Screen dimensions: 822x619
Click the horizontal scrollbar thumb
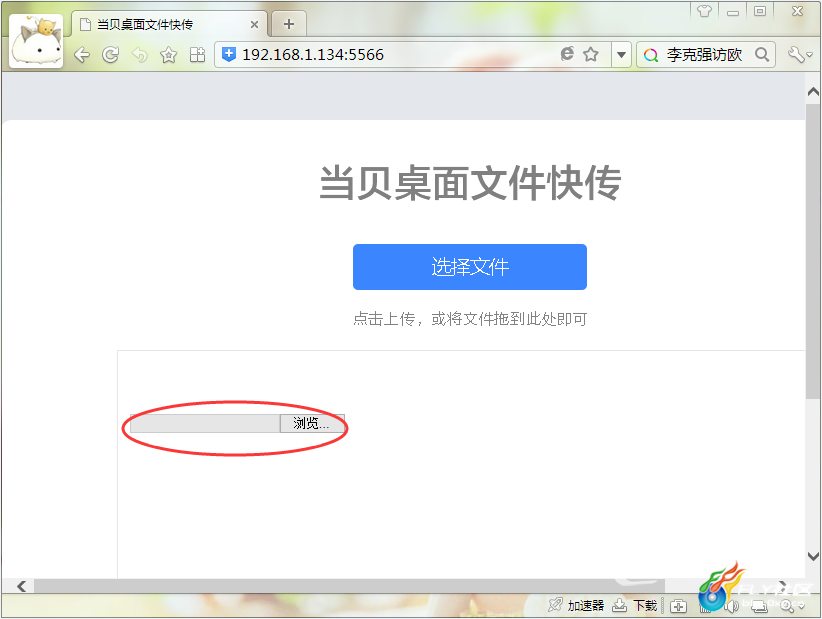pyautogui.click(x=349, y=586)
